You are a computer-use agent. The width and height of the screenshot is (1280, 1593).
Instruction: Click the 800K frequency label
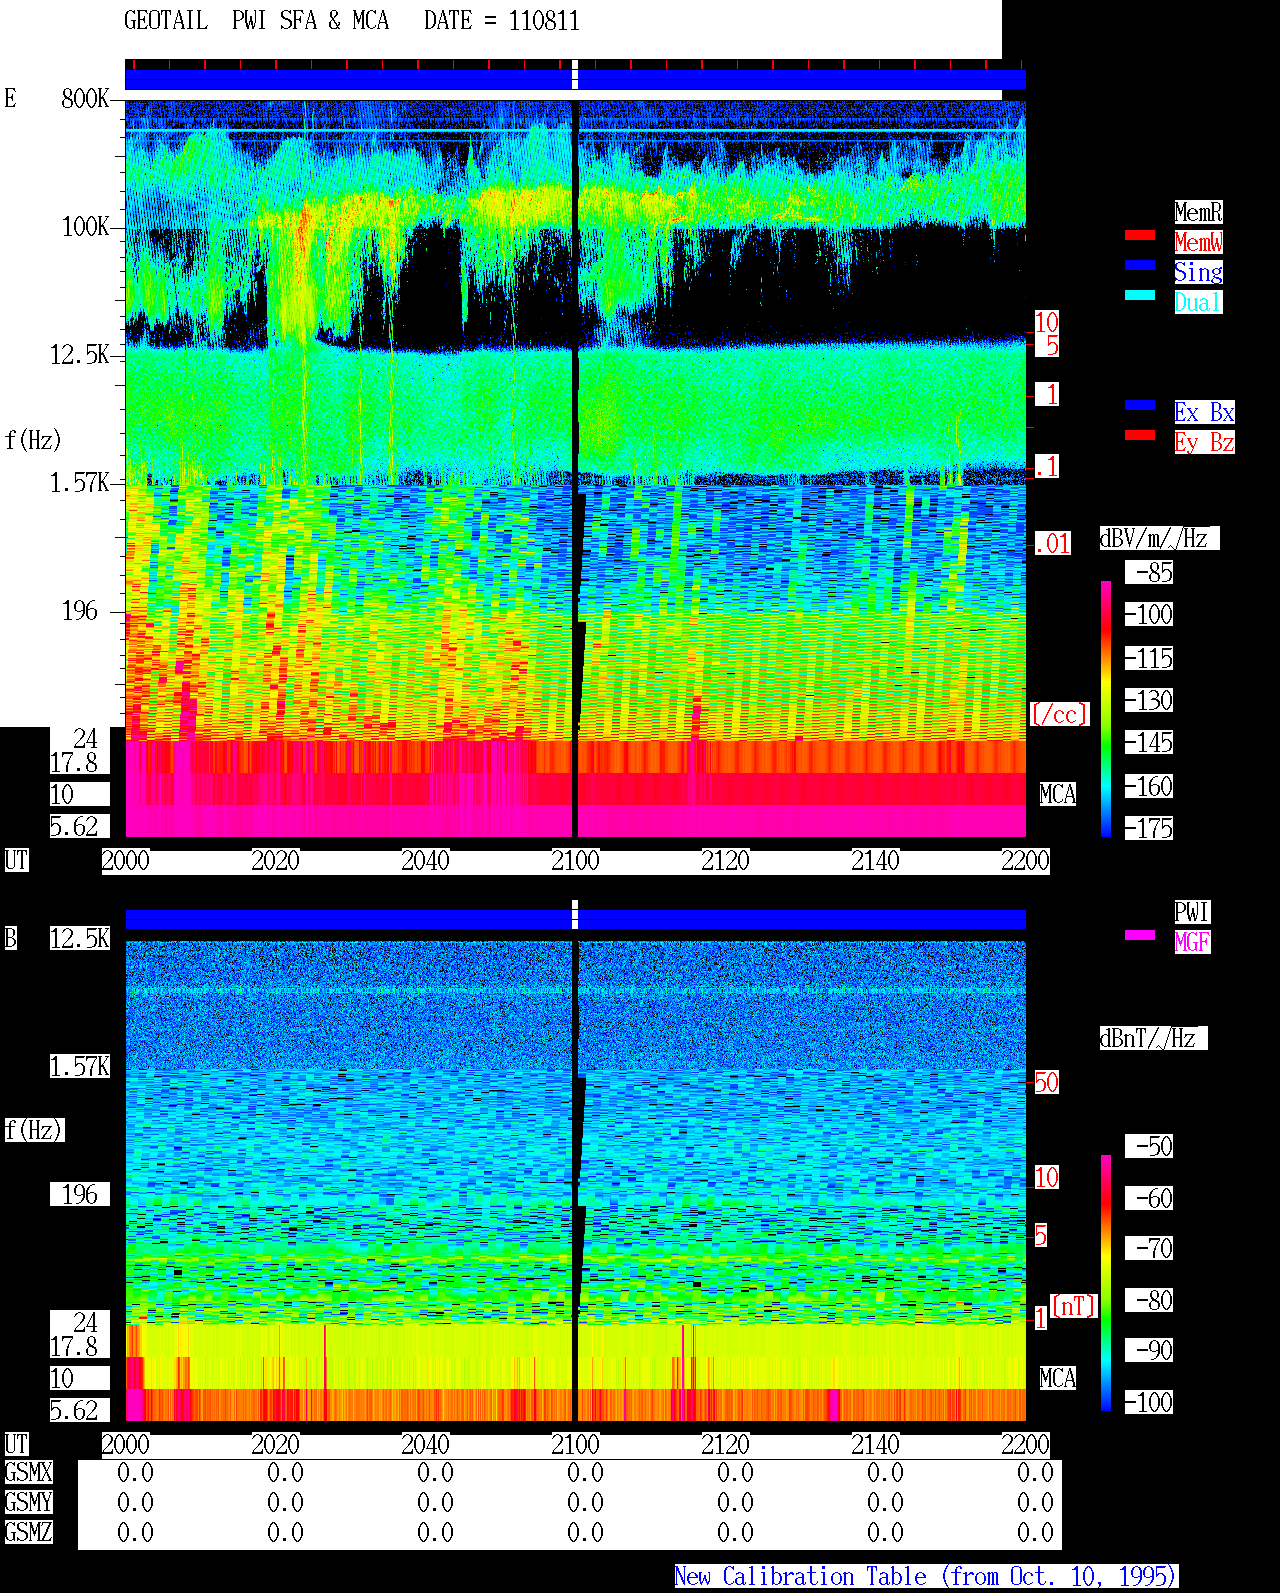pyautogui.click(x=85, y=99)
